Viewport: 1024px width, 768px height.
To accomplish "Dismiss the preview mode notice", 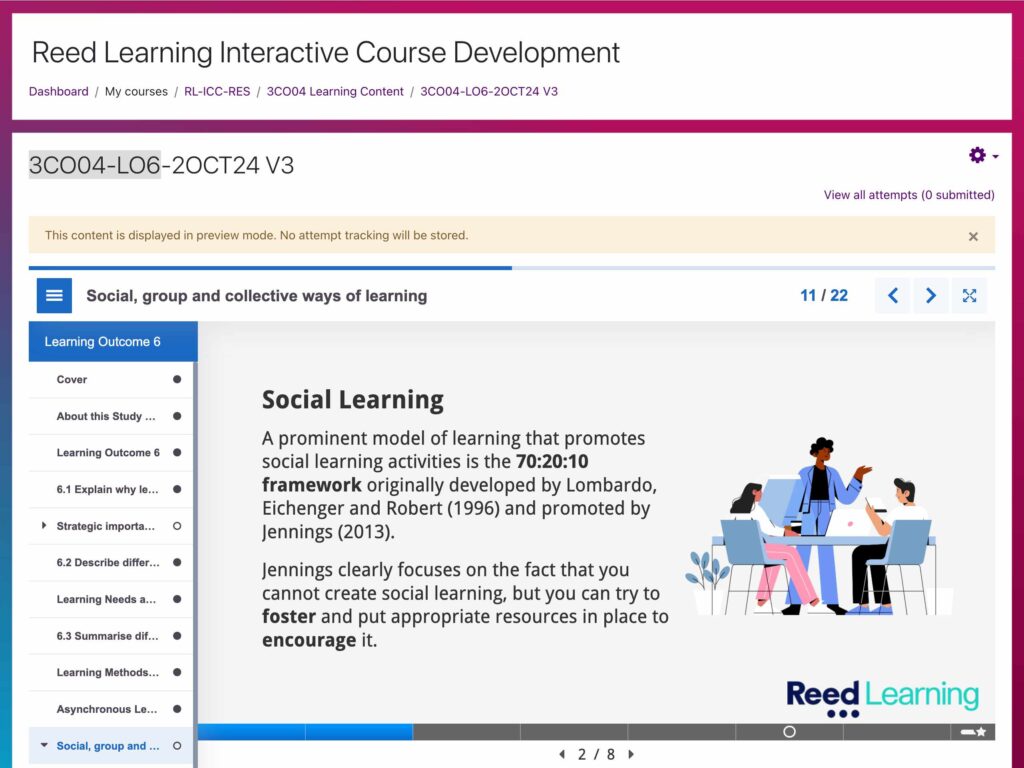I will pos(973,237).
